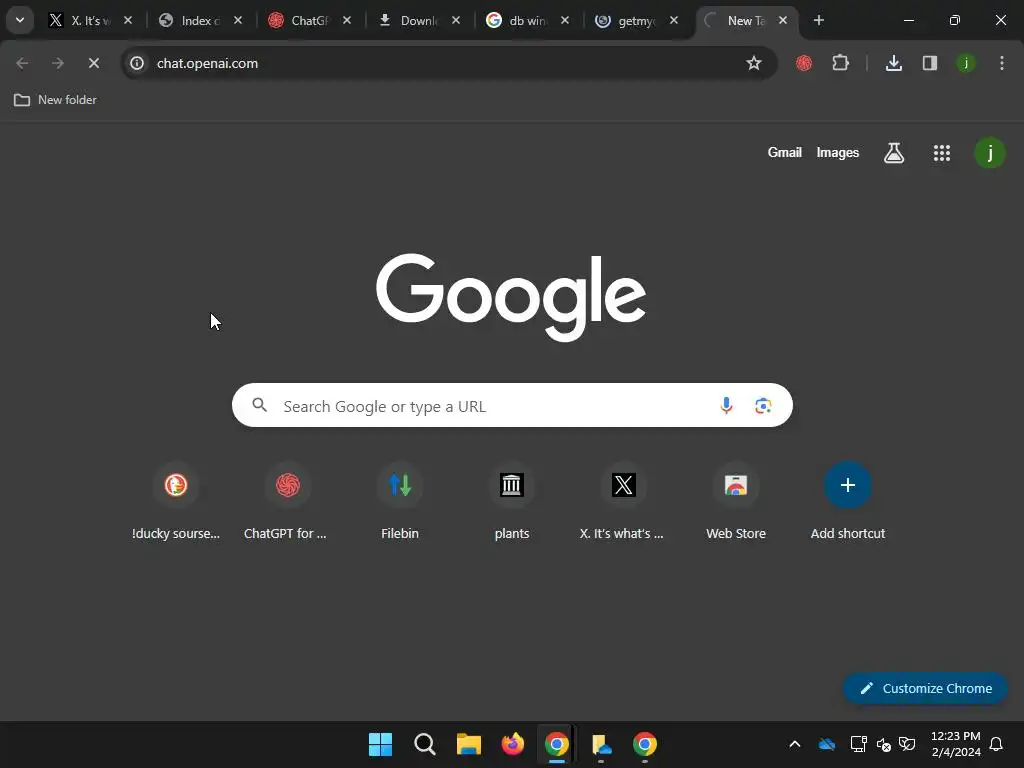Open the Gmail link
The width and height of the screenshot is (1024, 768).
(x=784, y=153)
